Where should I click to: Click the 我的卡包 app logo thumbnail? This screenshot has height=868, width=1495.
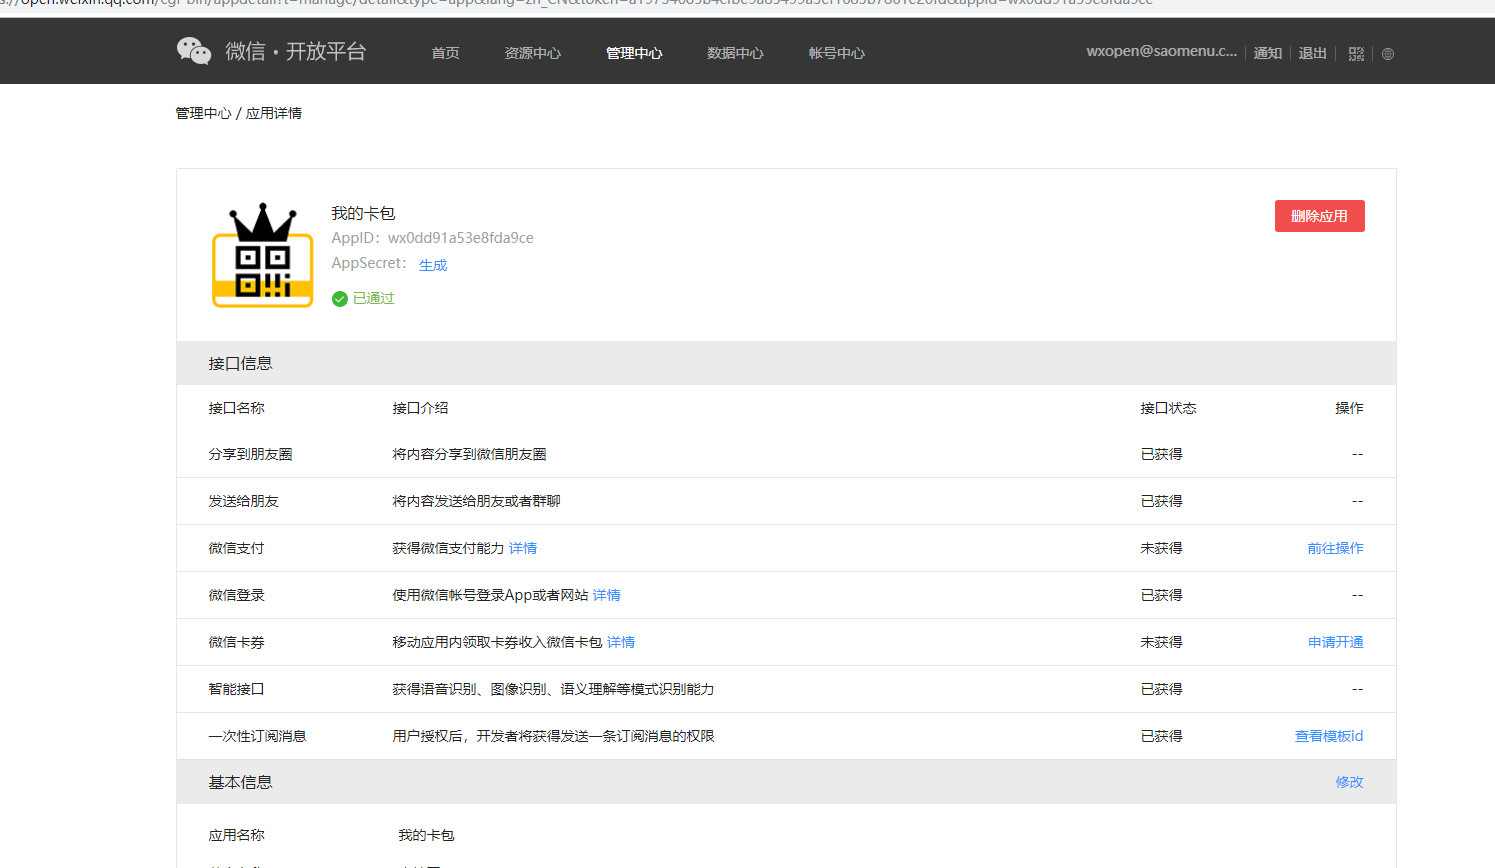[263, 255]
